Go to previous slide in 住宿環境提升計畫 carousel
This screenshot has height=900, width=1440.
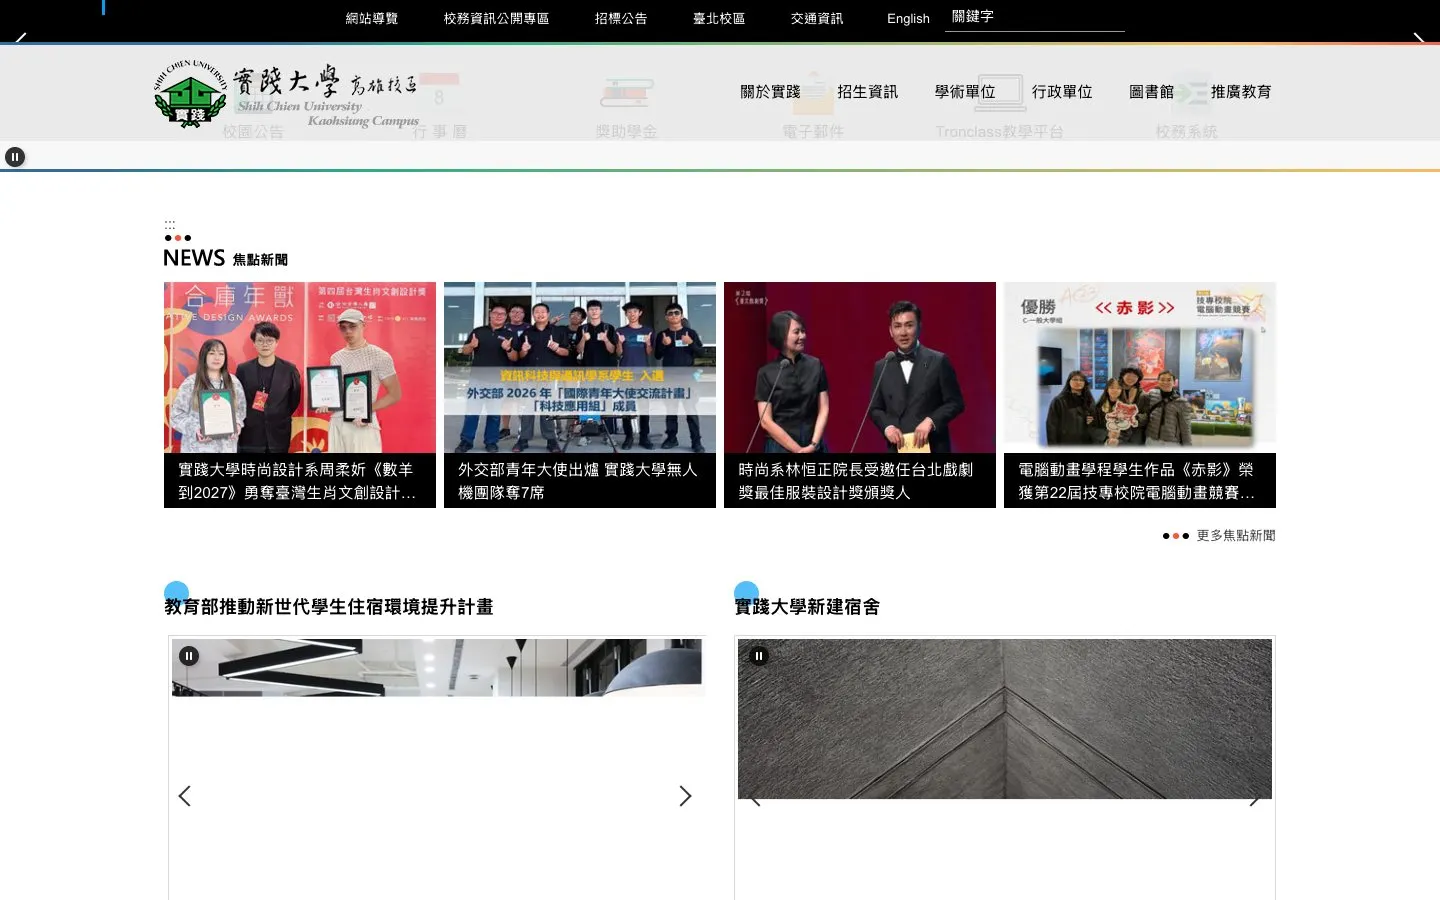pyautogui.click(x=184, y=796)
